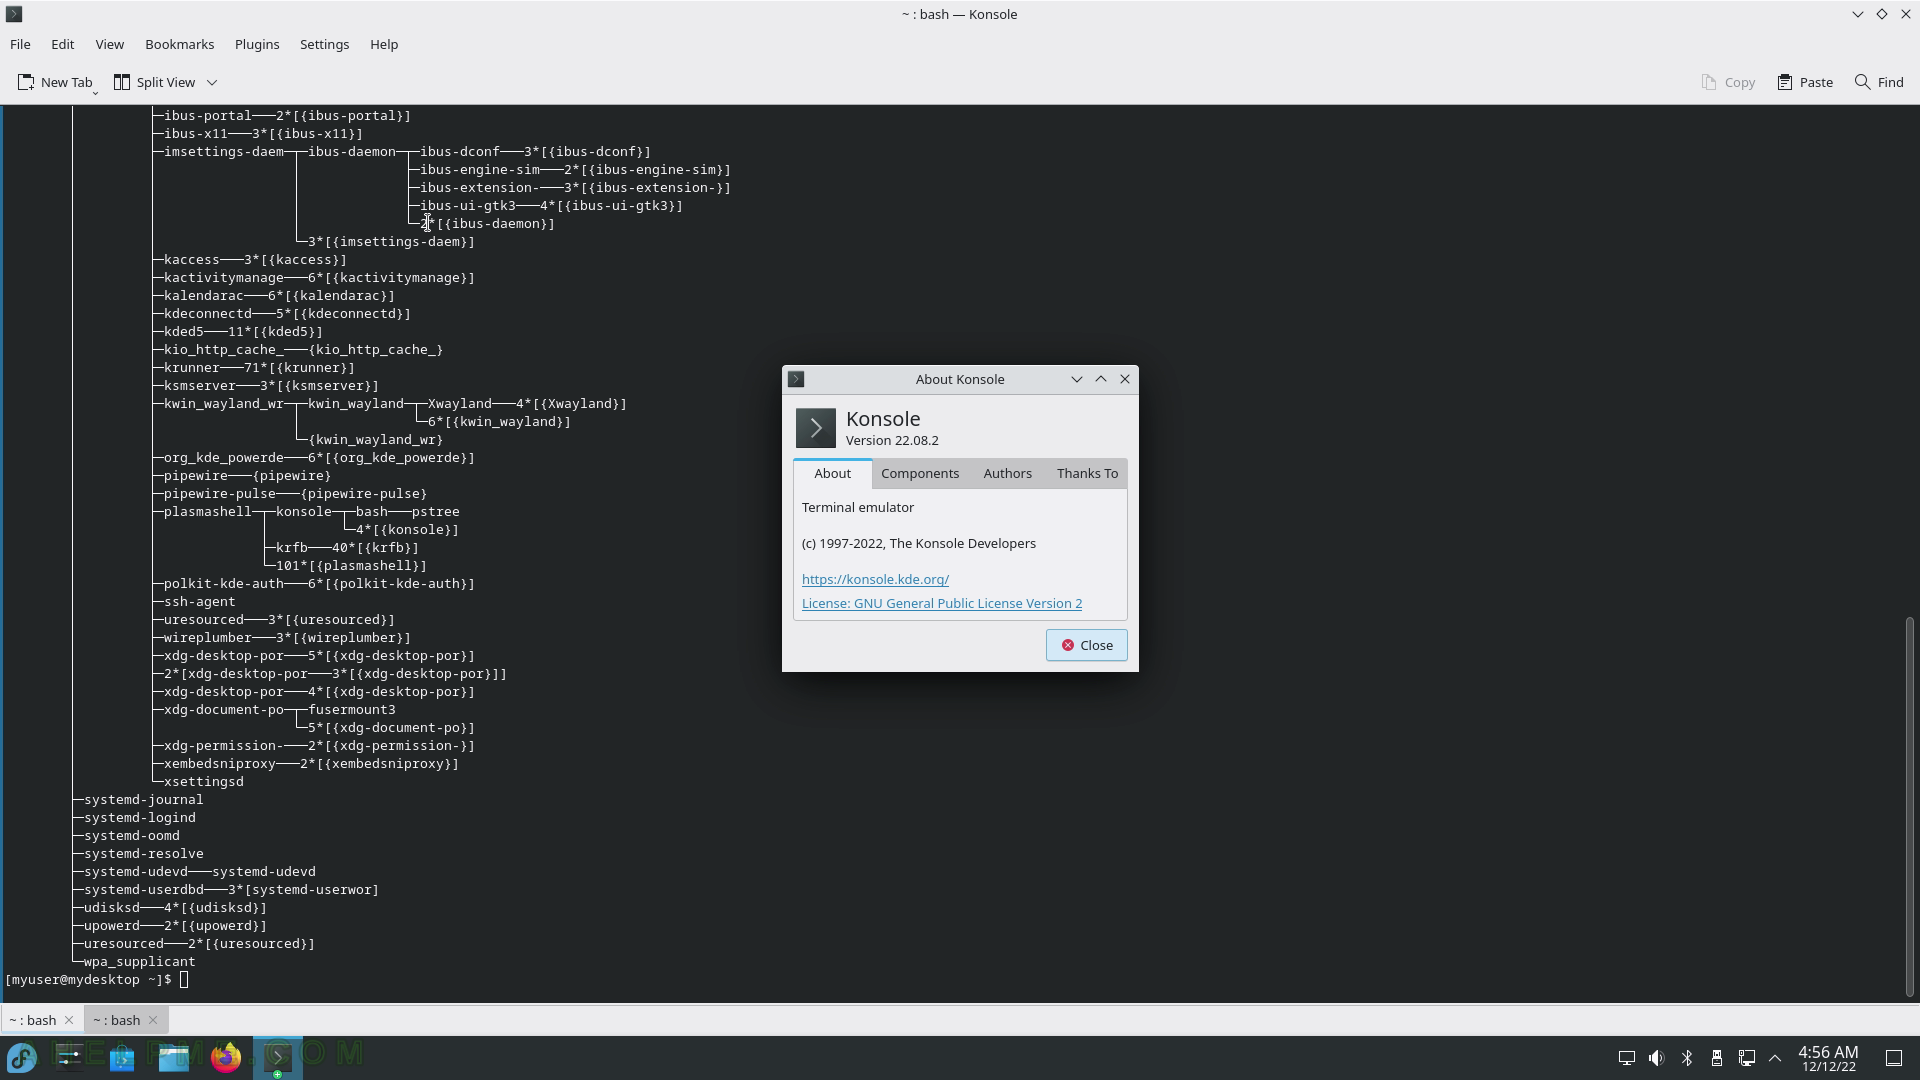Click the Paste toolbar button
Screen dimensions: 1920x1080
coord(1805,82)
